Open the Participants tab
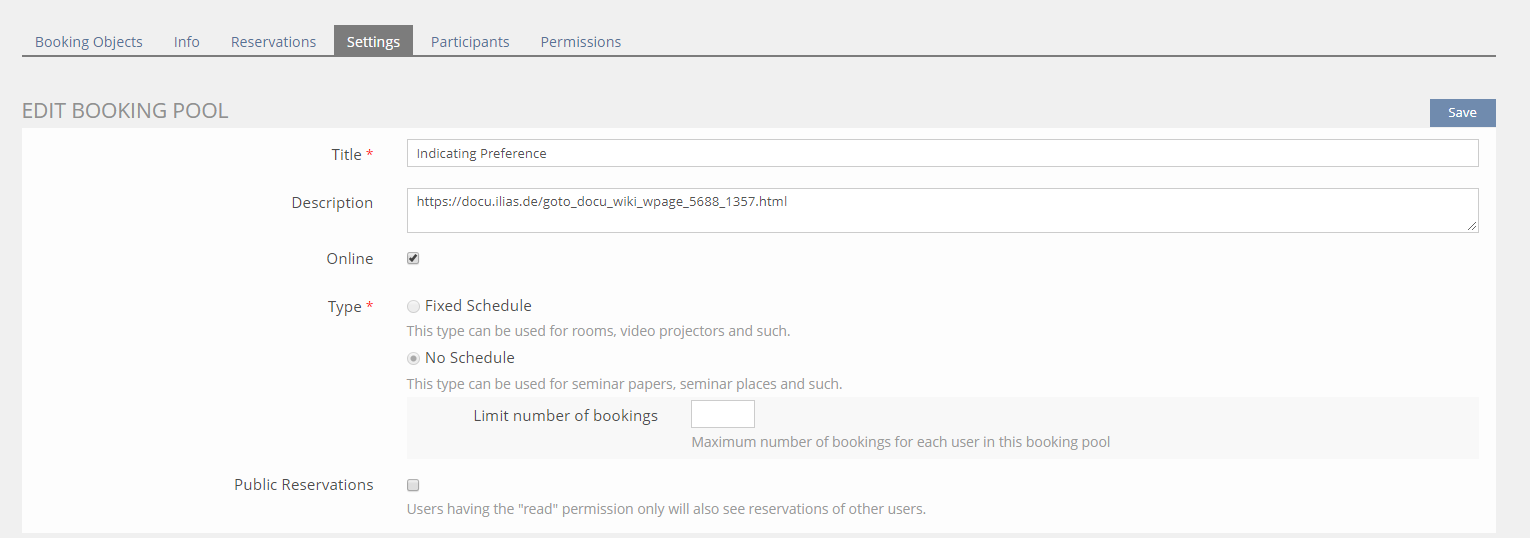The image size is (1530, 538). coord(470,42)
